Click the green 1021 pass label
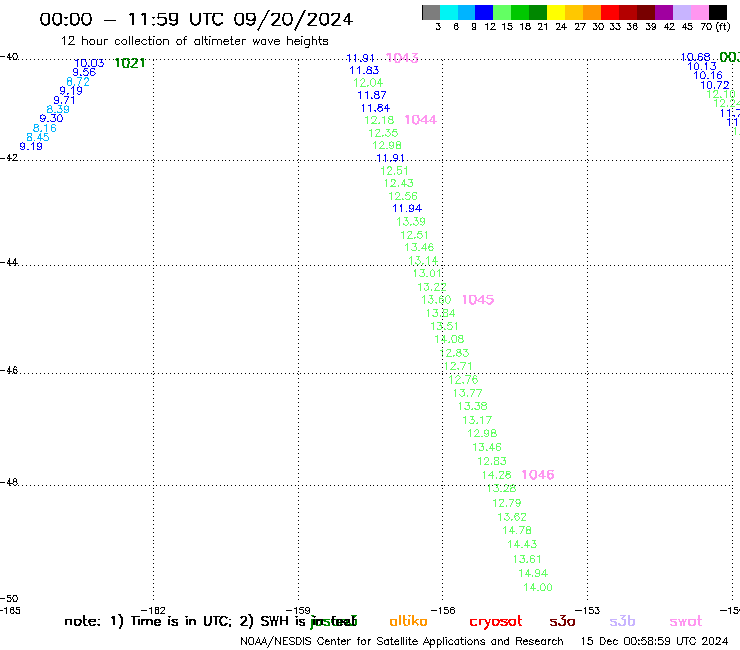 130,63
